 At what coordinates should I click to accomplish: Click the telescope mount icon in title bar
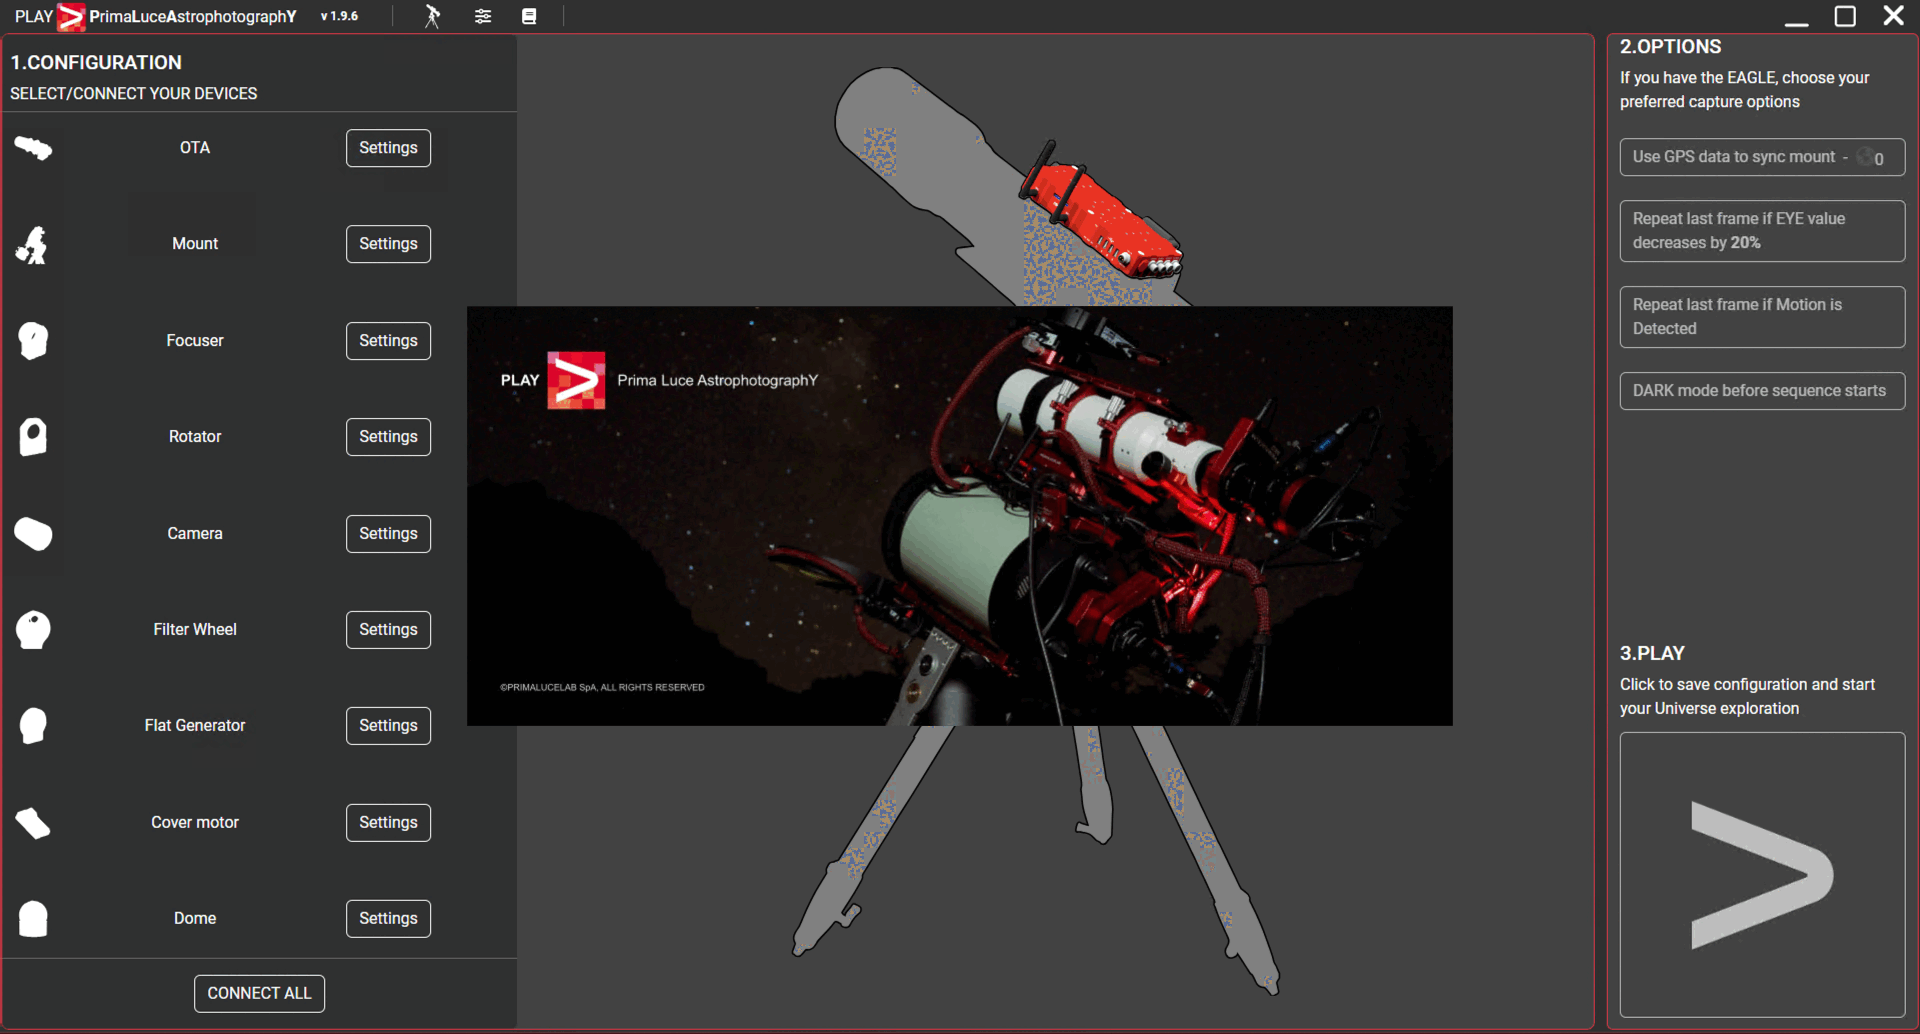pyautogui.click(x=432, y=16)
